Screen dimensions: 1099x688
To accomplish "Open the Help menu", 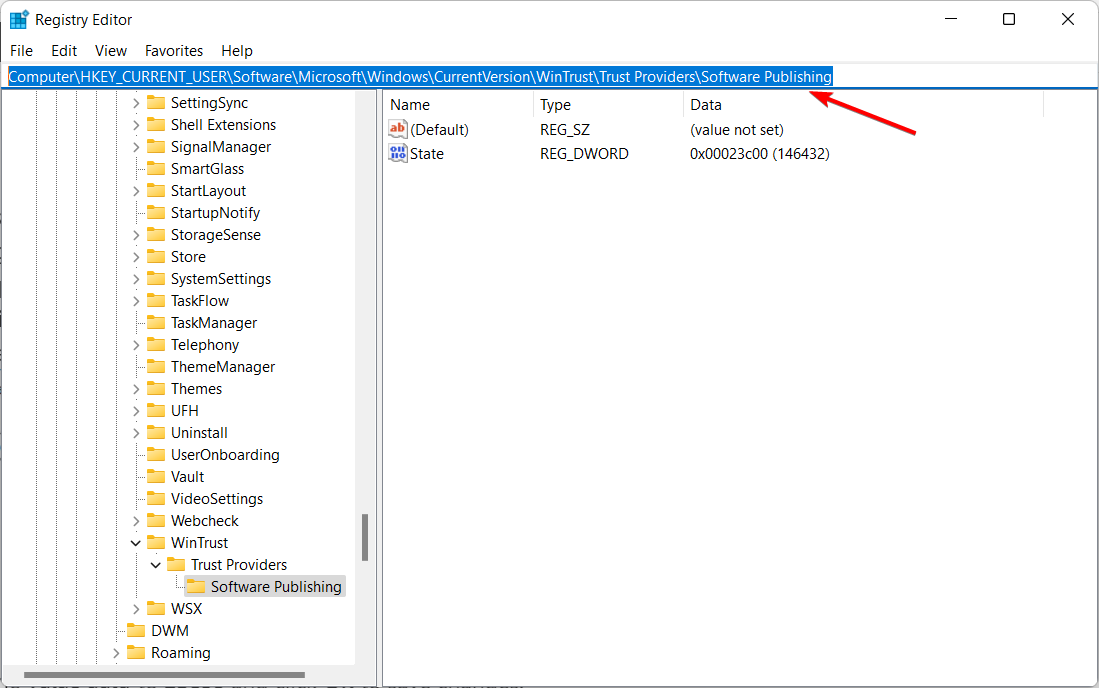I will (237, 50).
